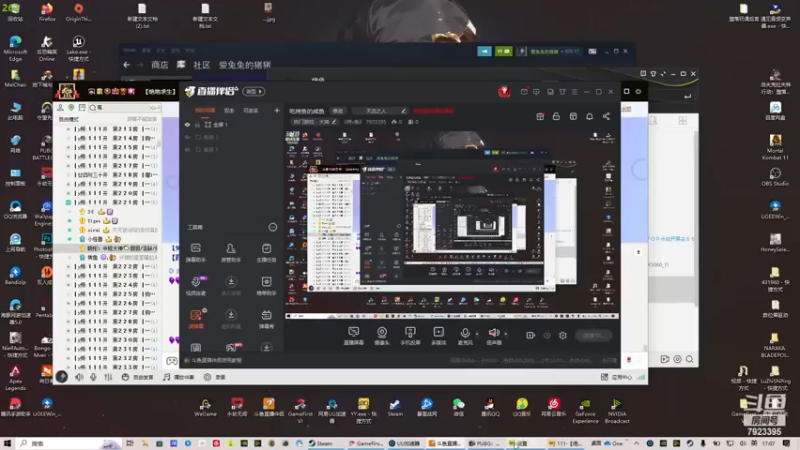Add a new scene with plus button
800x450 pixels.
pos(277,110)
